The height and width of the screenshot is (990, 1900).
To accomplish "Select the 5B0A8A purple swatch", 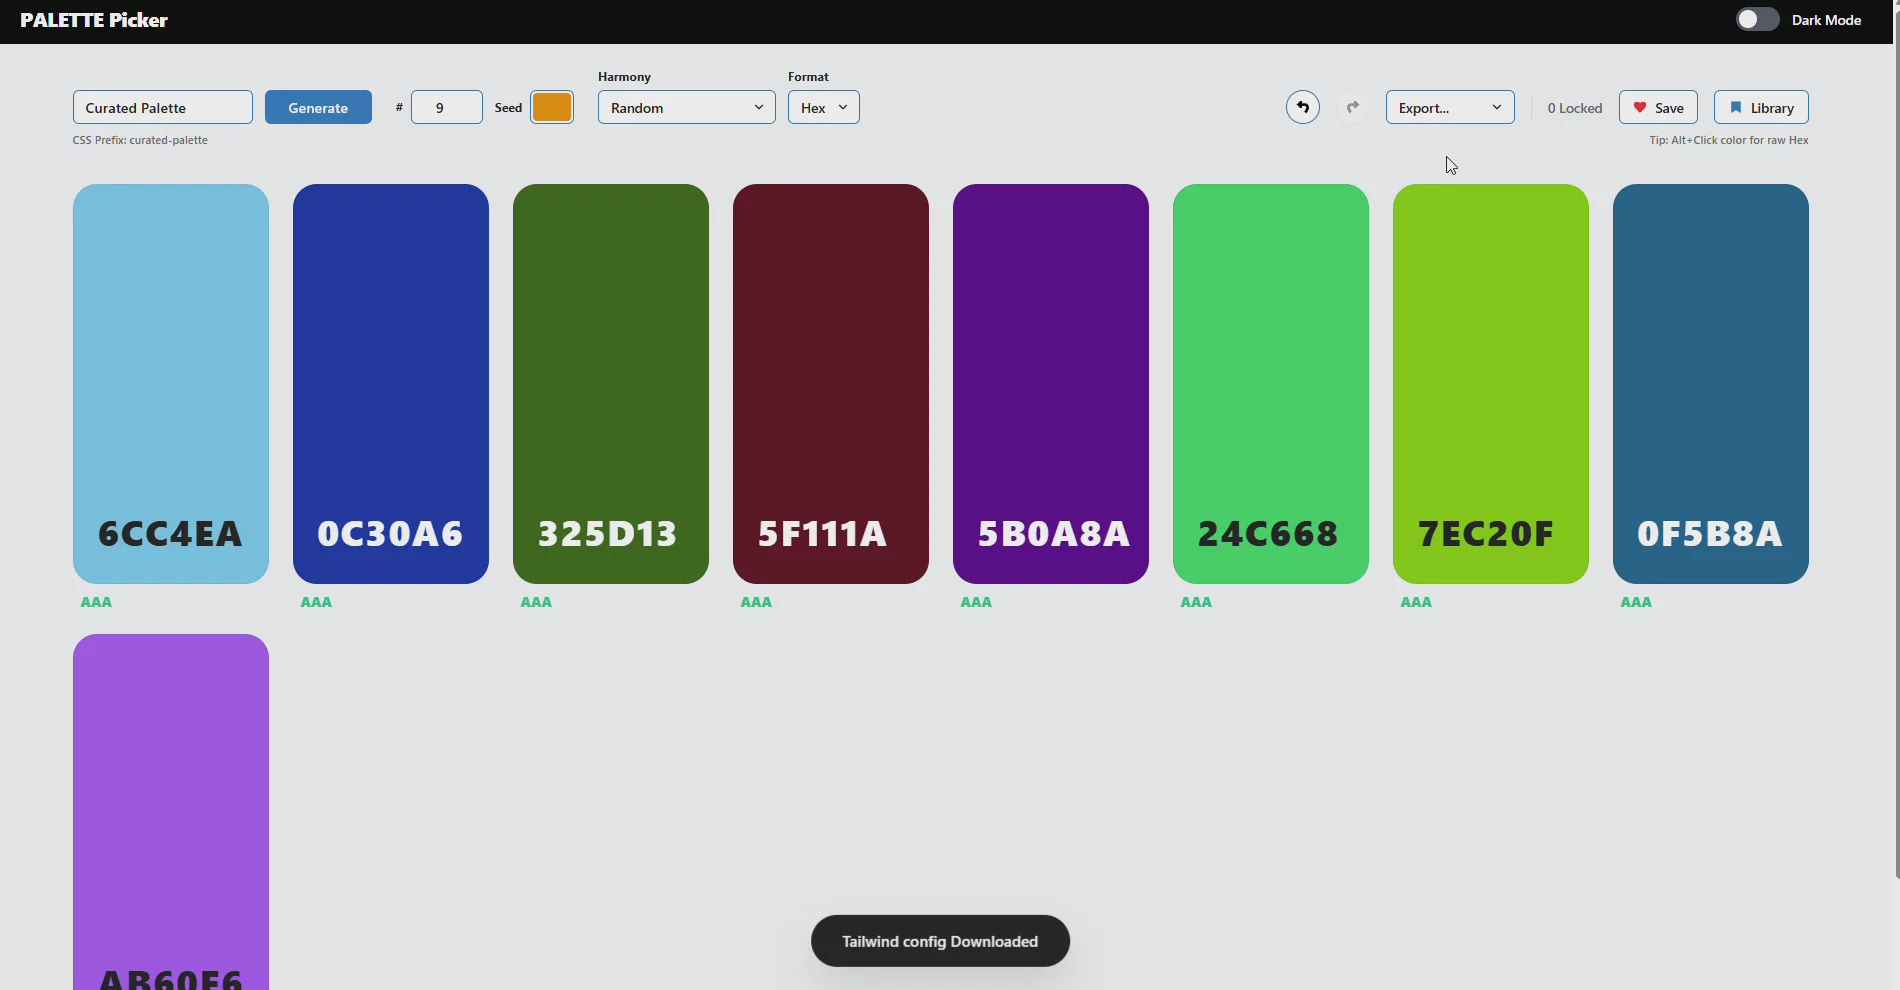I will tap(1051, 384).
